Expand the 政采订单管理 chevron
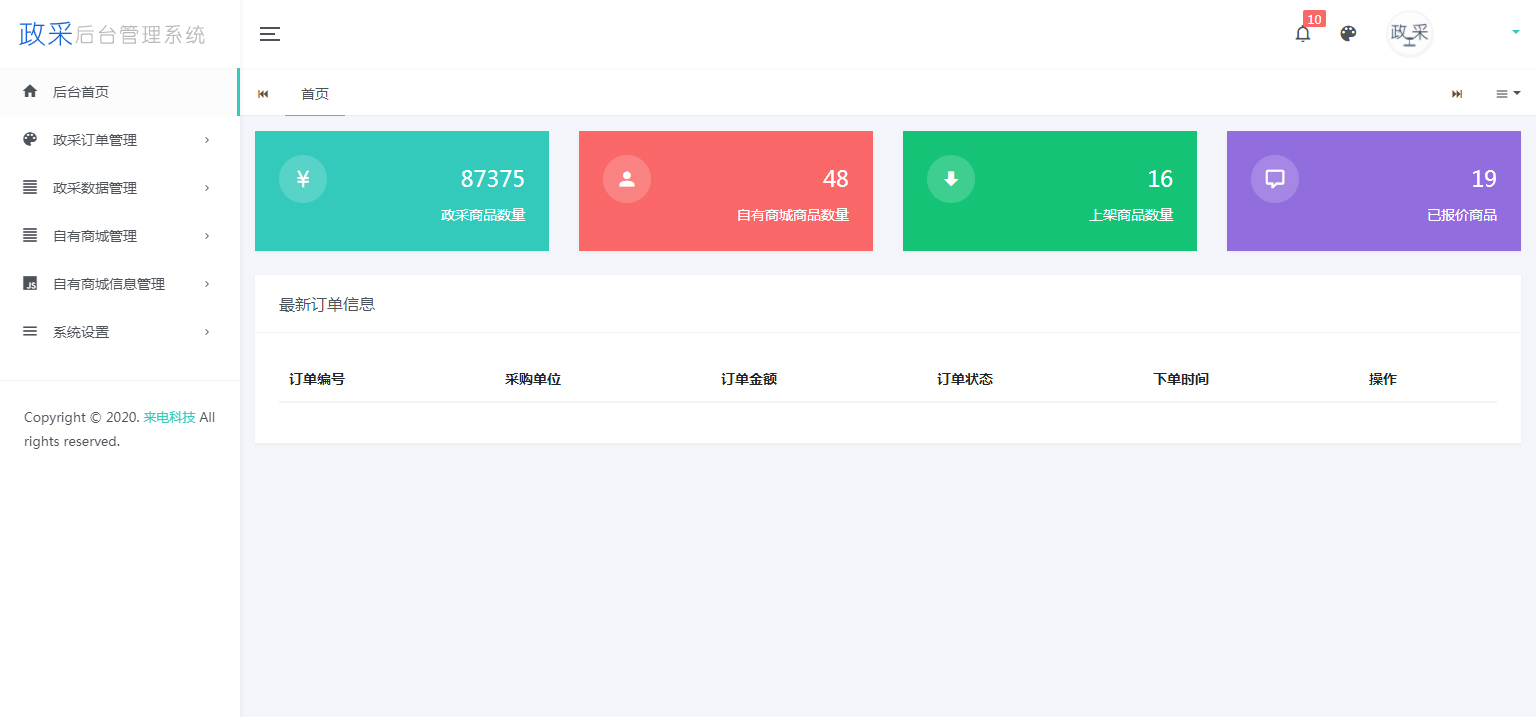Screen dimensions: 1536x717 click(207, 139)
